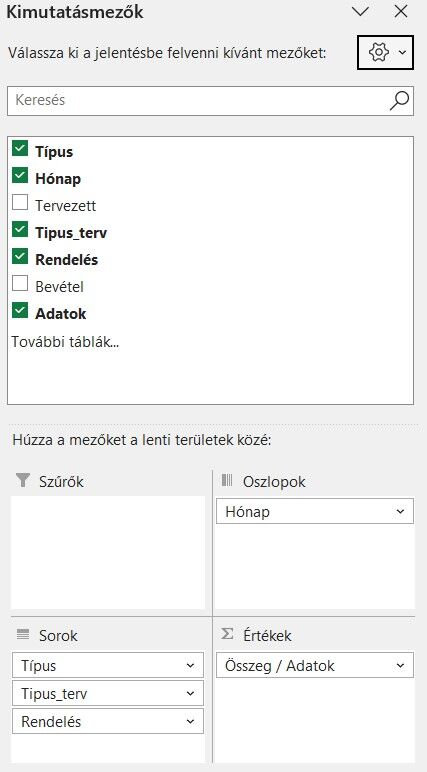Click the Oszlopok columns icon

227,481
